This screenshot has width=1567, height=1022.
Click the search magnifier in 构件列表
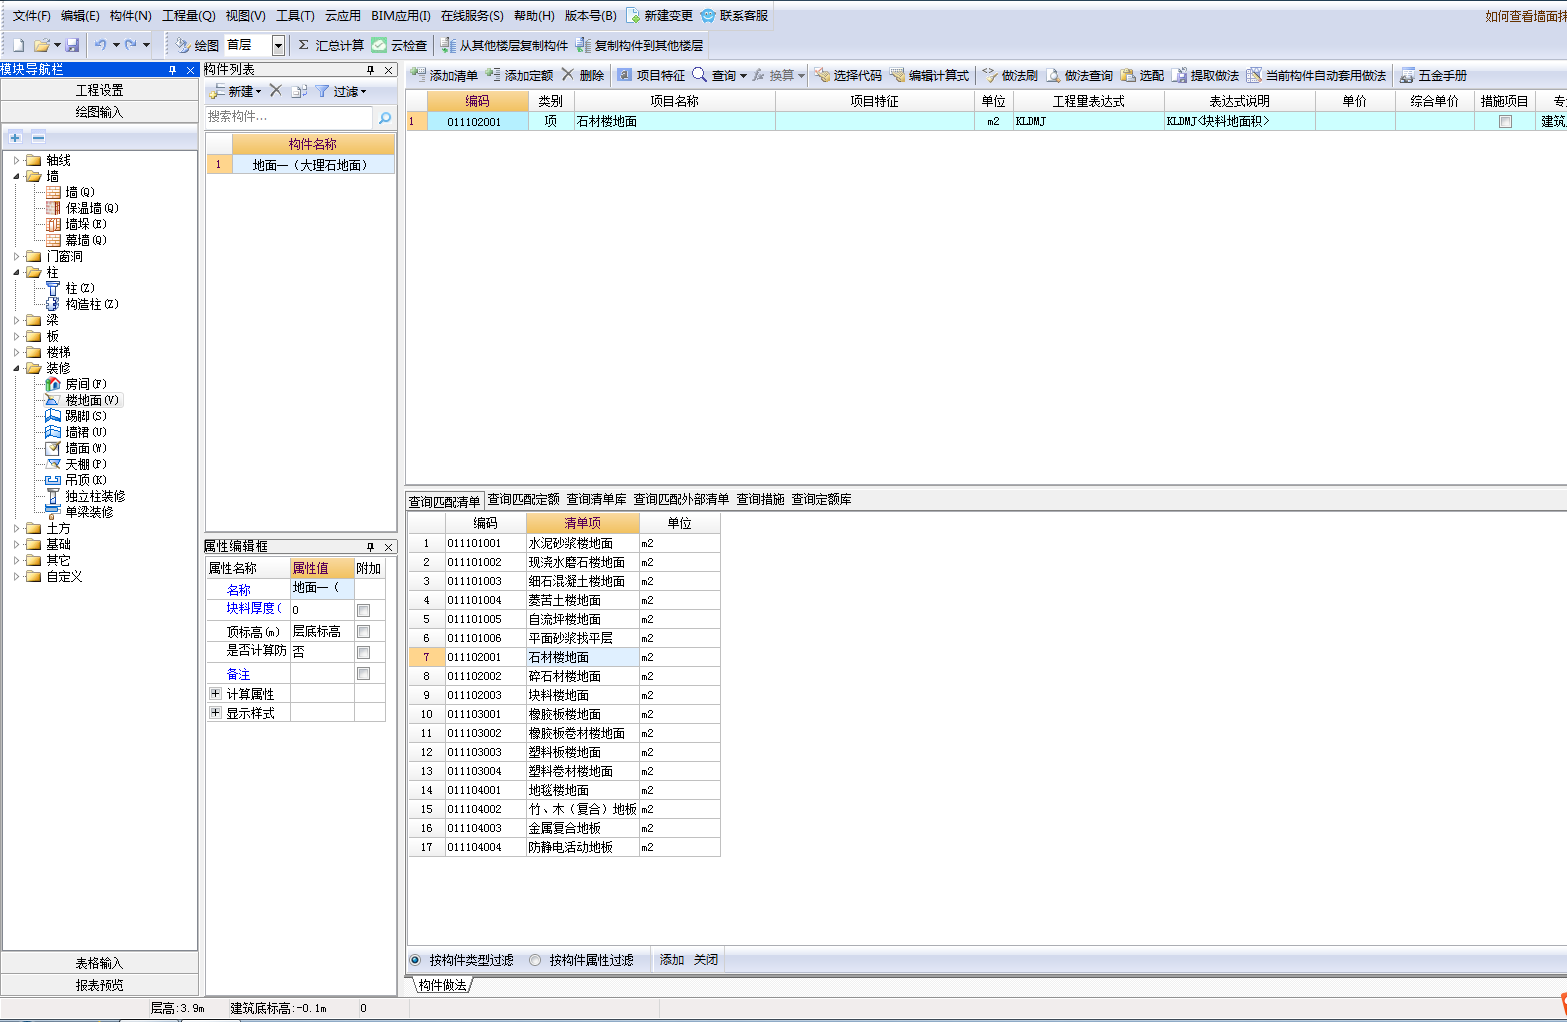pyautogui.click(x=385, y=117)
